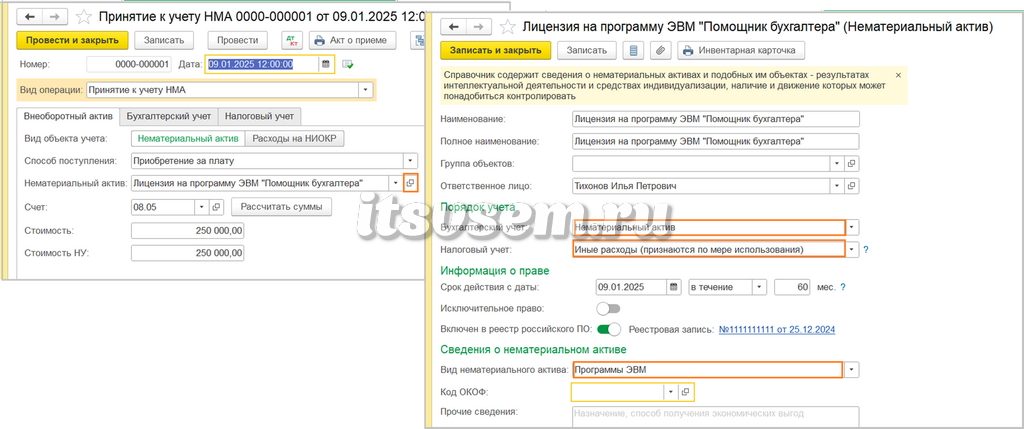Open the selected Нематериальный актив card icon
The image size is (1024, 429).
(410, 183)
